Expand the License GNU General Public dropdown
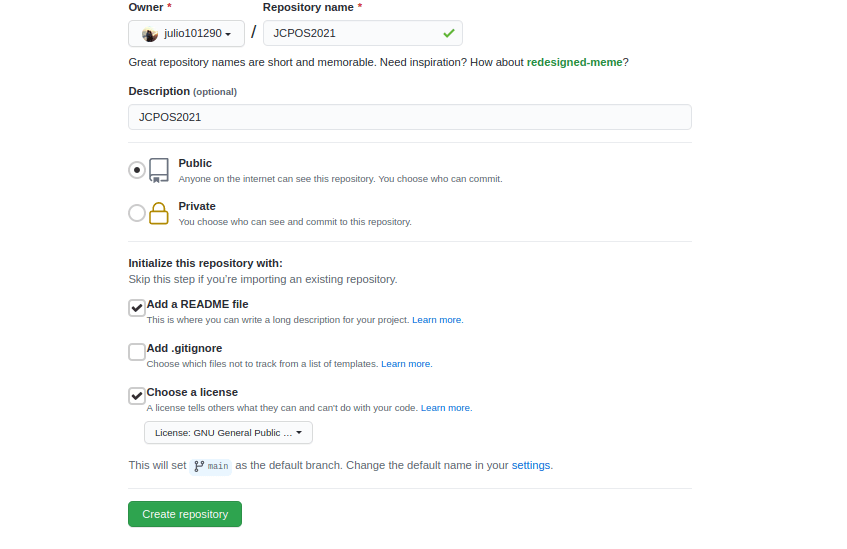This screenshot has height=549, width=847. (x=228, y=433)
